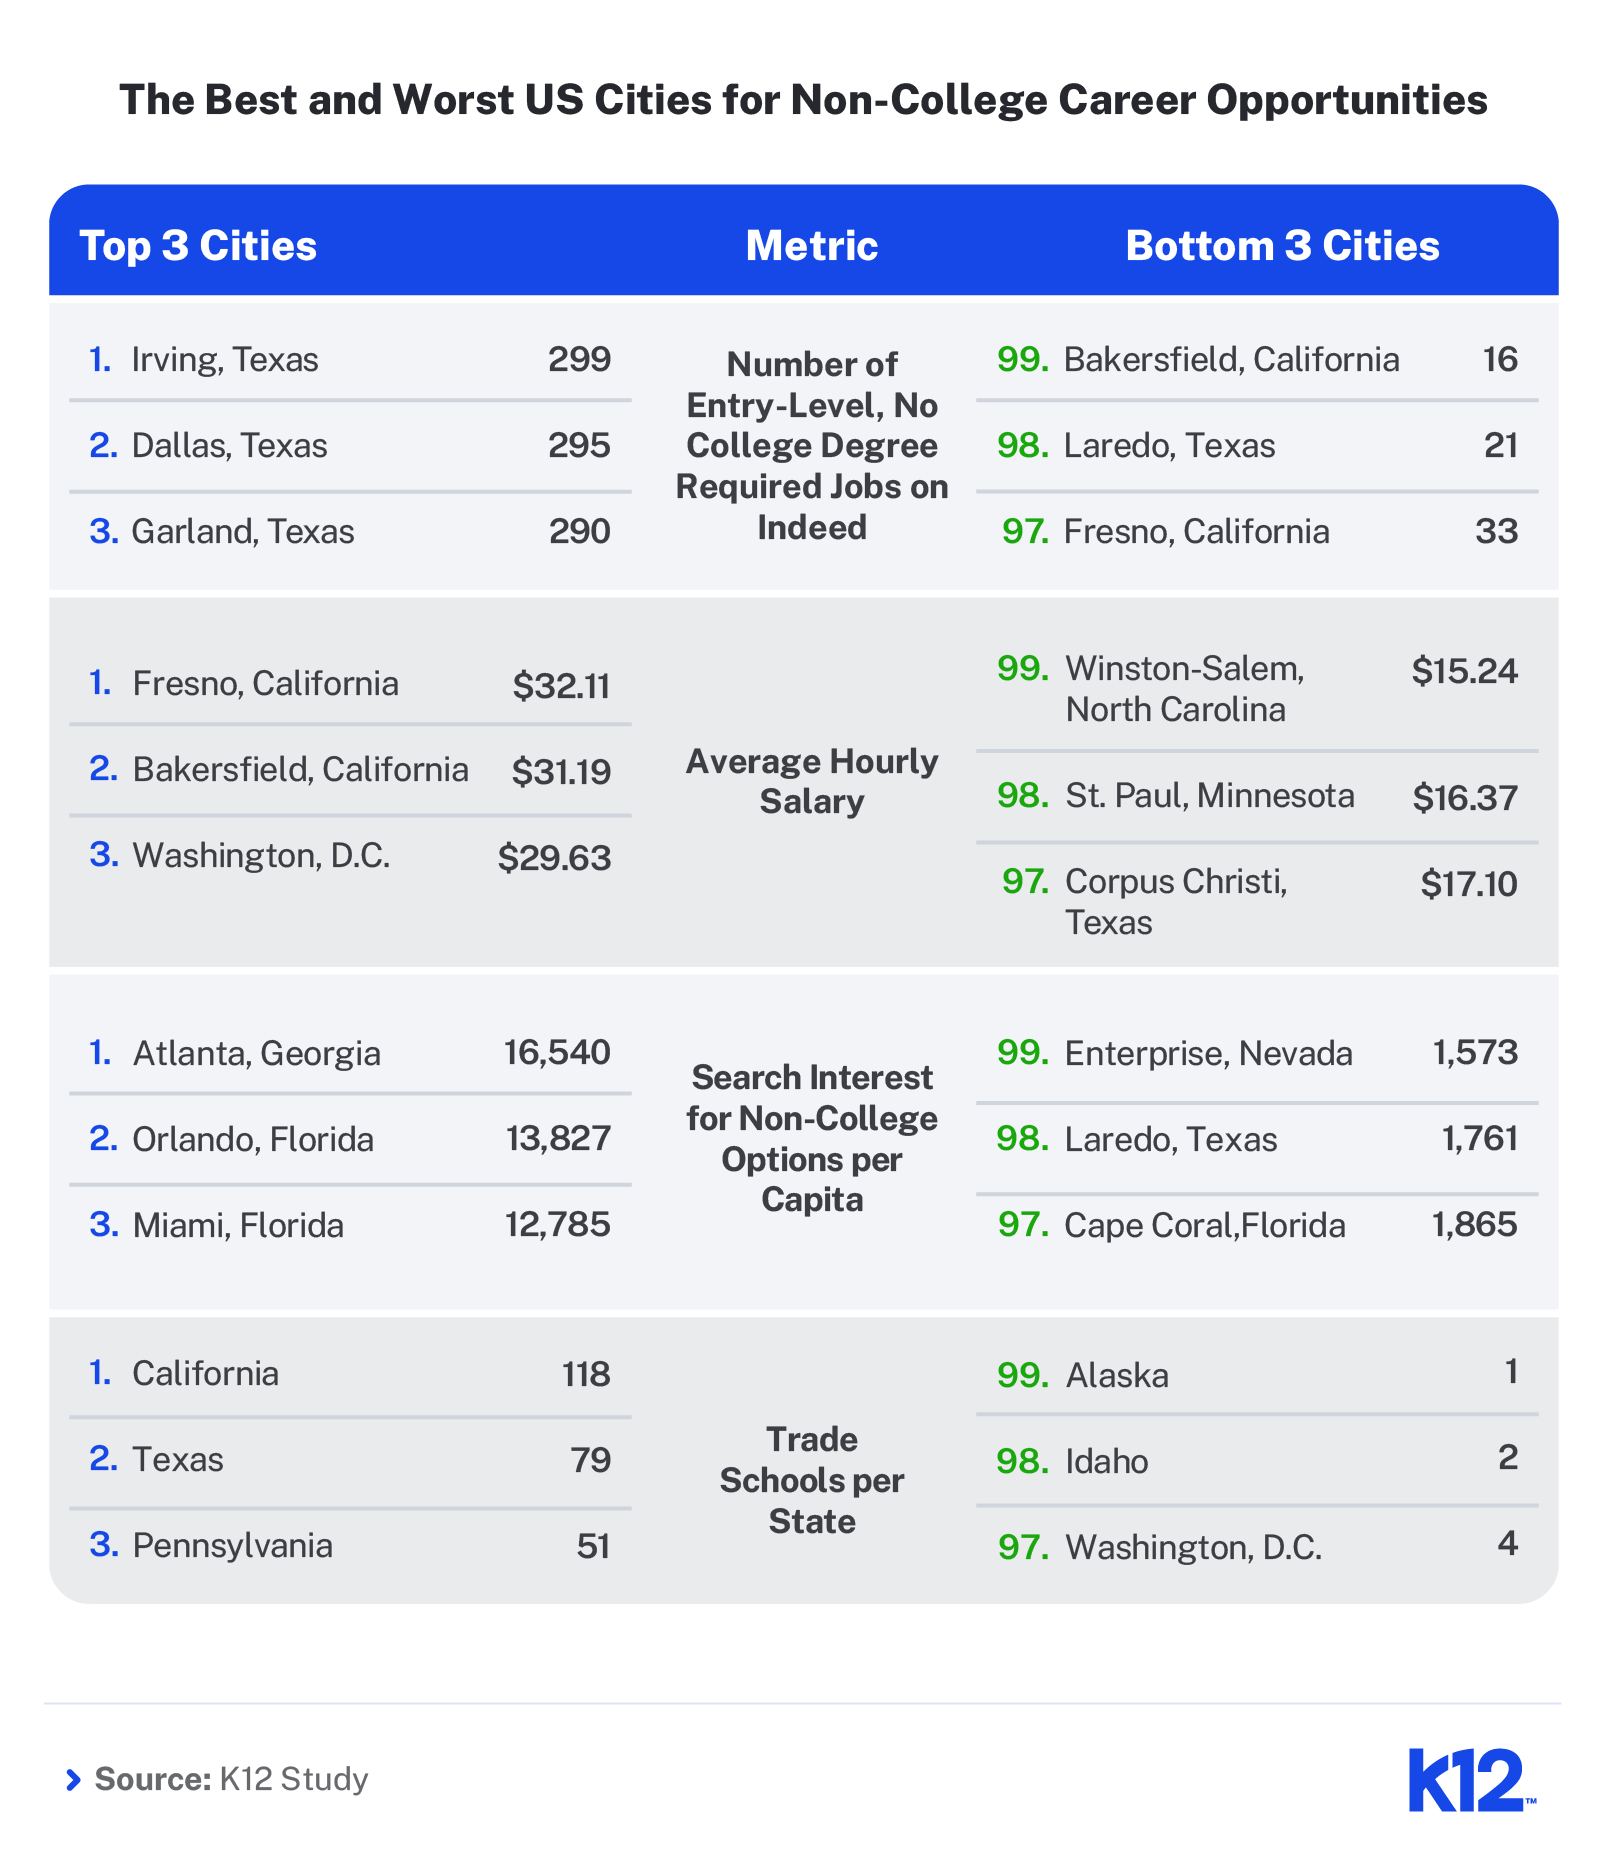This screenshot has height=1858, width=1608.
Task: Select the Alaska row ranked 99
Action: (x=1257, y=1374)
